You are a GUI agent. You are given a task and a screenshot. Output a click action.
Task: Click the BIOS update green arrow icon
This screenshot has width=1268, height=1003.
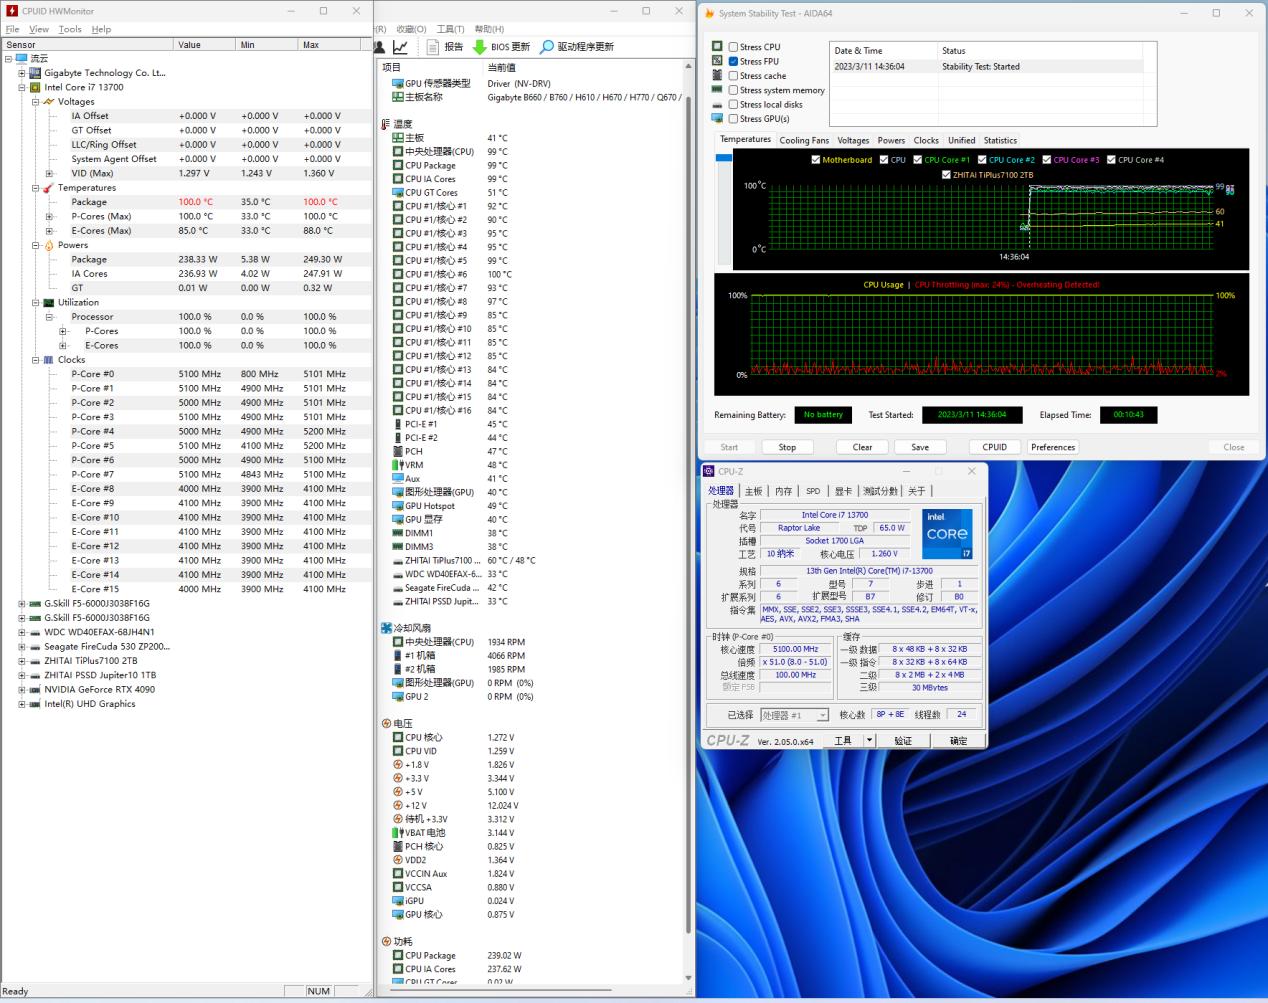coord(480,47)
